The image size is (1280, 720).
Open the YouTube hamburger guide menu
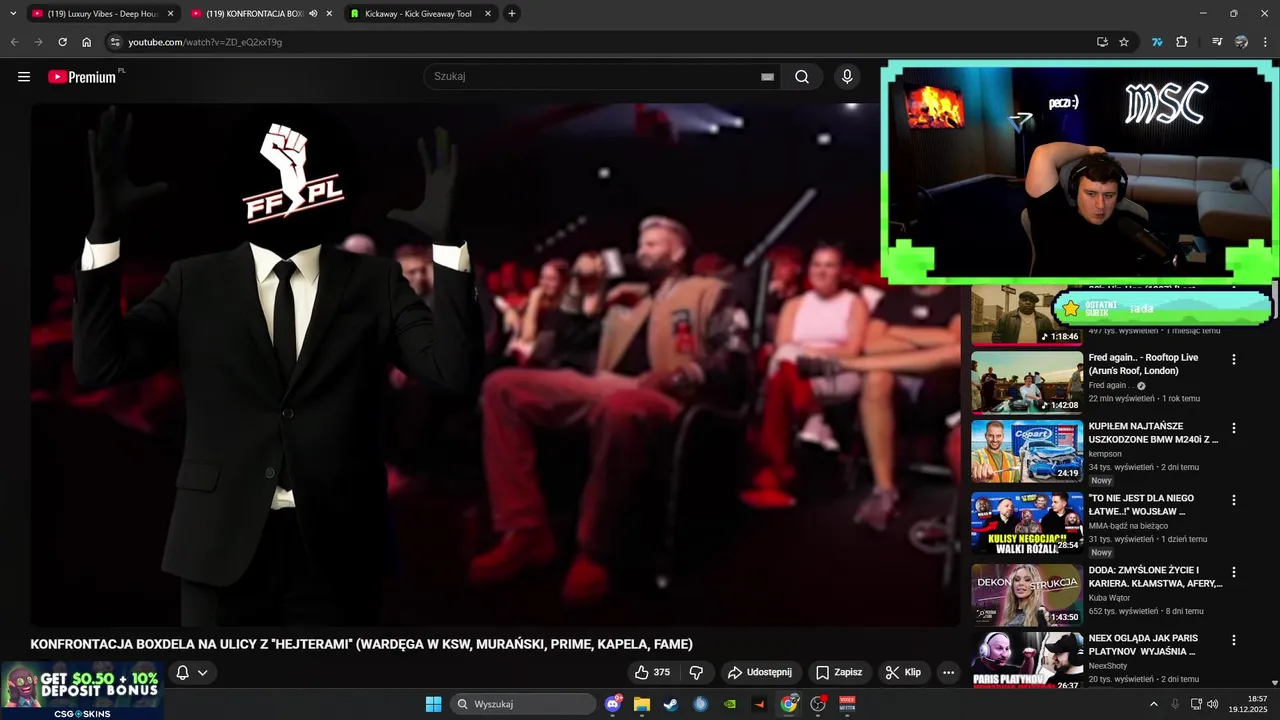tap(24, 77)
